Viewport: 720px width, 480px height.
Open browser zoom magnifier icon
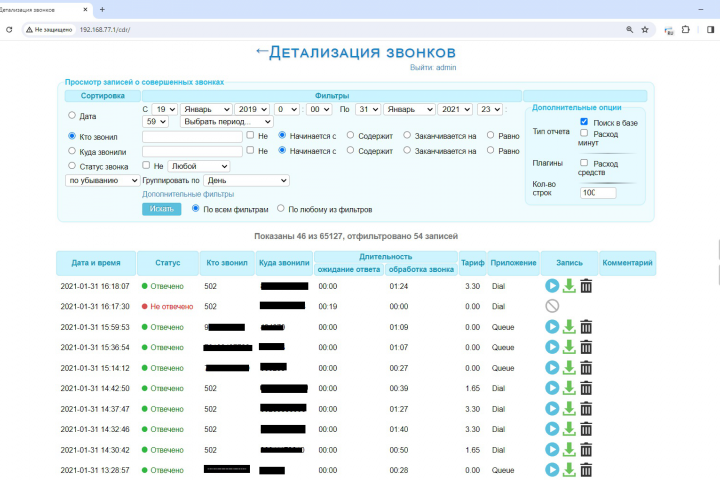[x=630, y=29]
